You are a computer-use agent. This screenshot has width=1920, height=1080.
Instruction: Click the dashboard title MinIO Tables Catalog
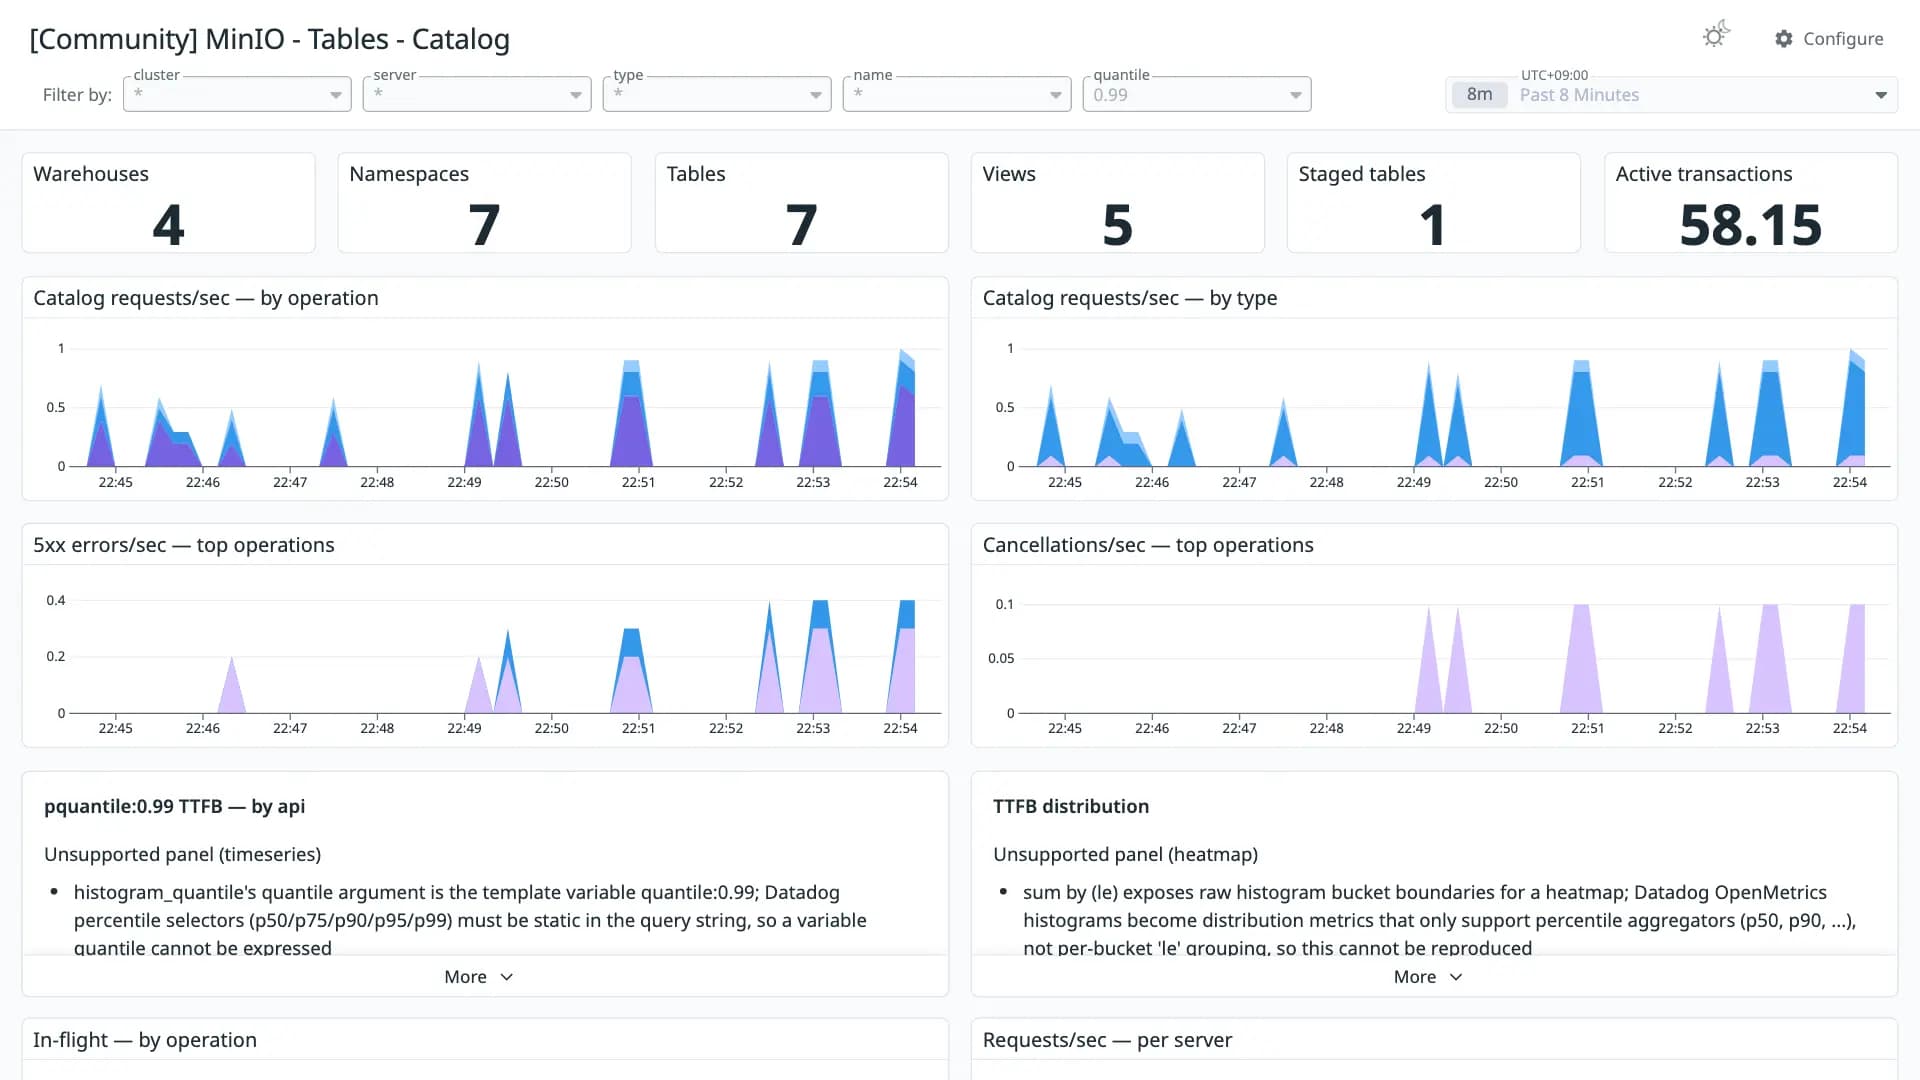[270, 39]
